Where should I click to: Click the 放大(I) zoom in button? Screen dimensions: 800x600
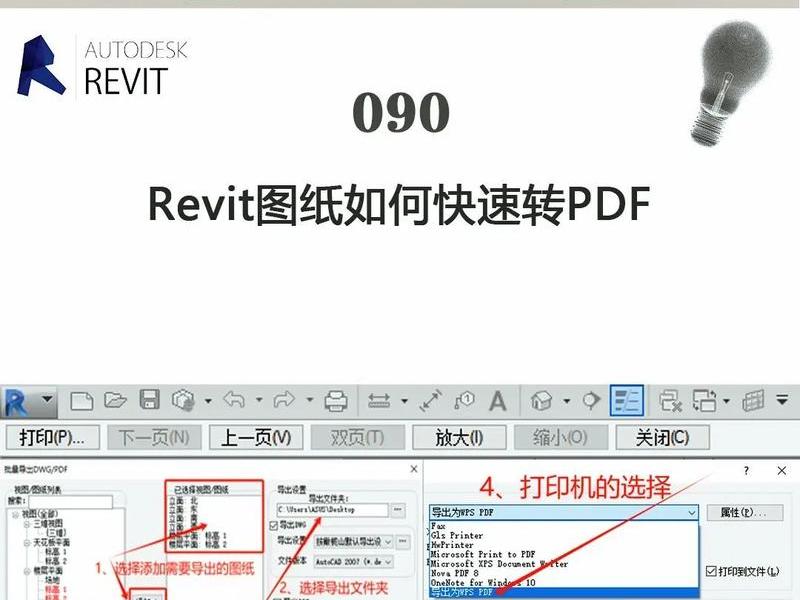(459, 438)
